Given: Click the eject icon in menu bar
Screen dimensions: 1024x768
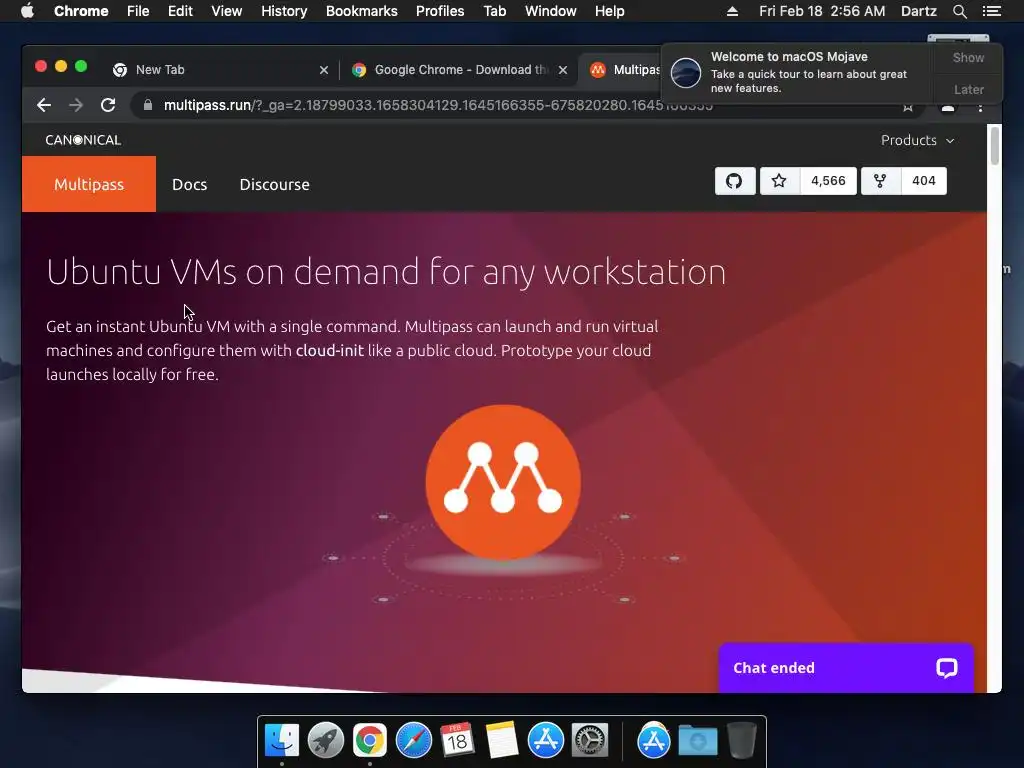Looking at the screenshot, I should [732, 11].
